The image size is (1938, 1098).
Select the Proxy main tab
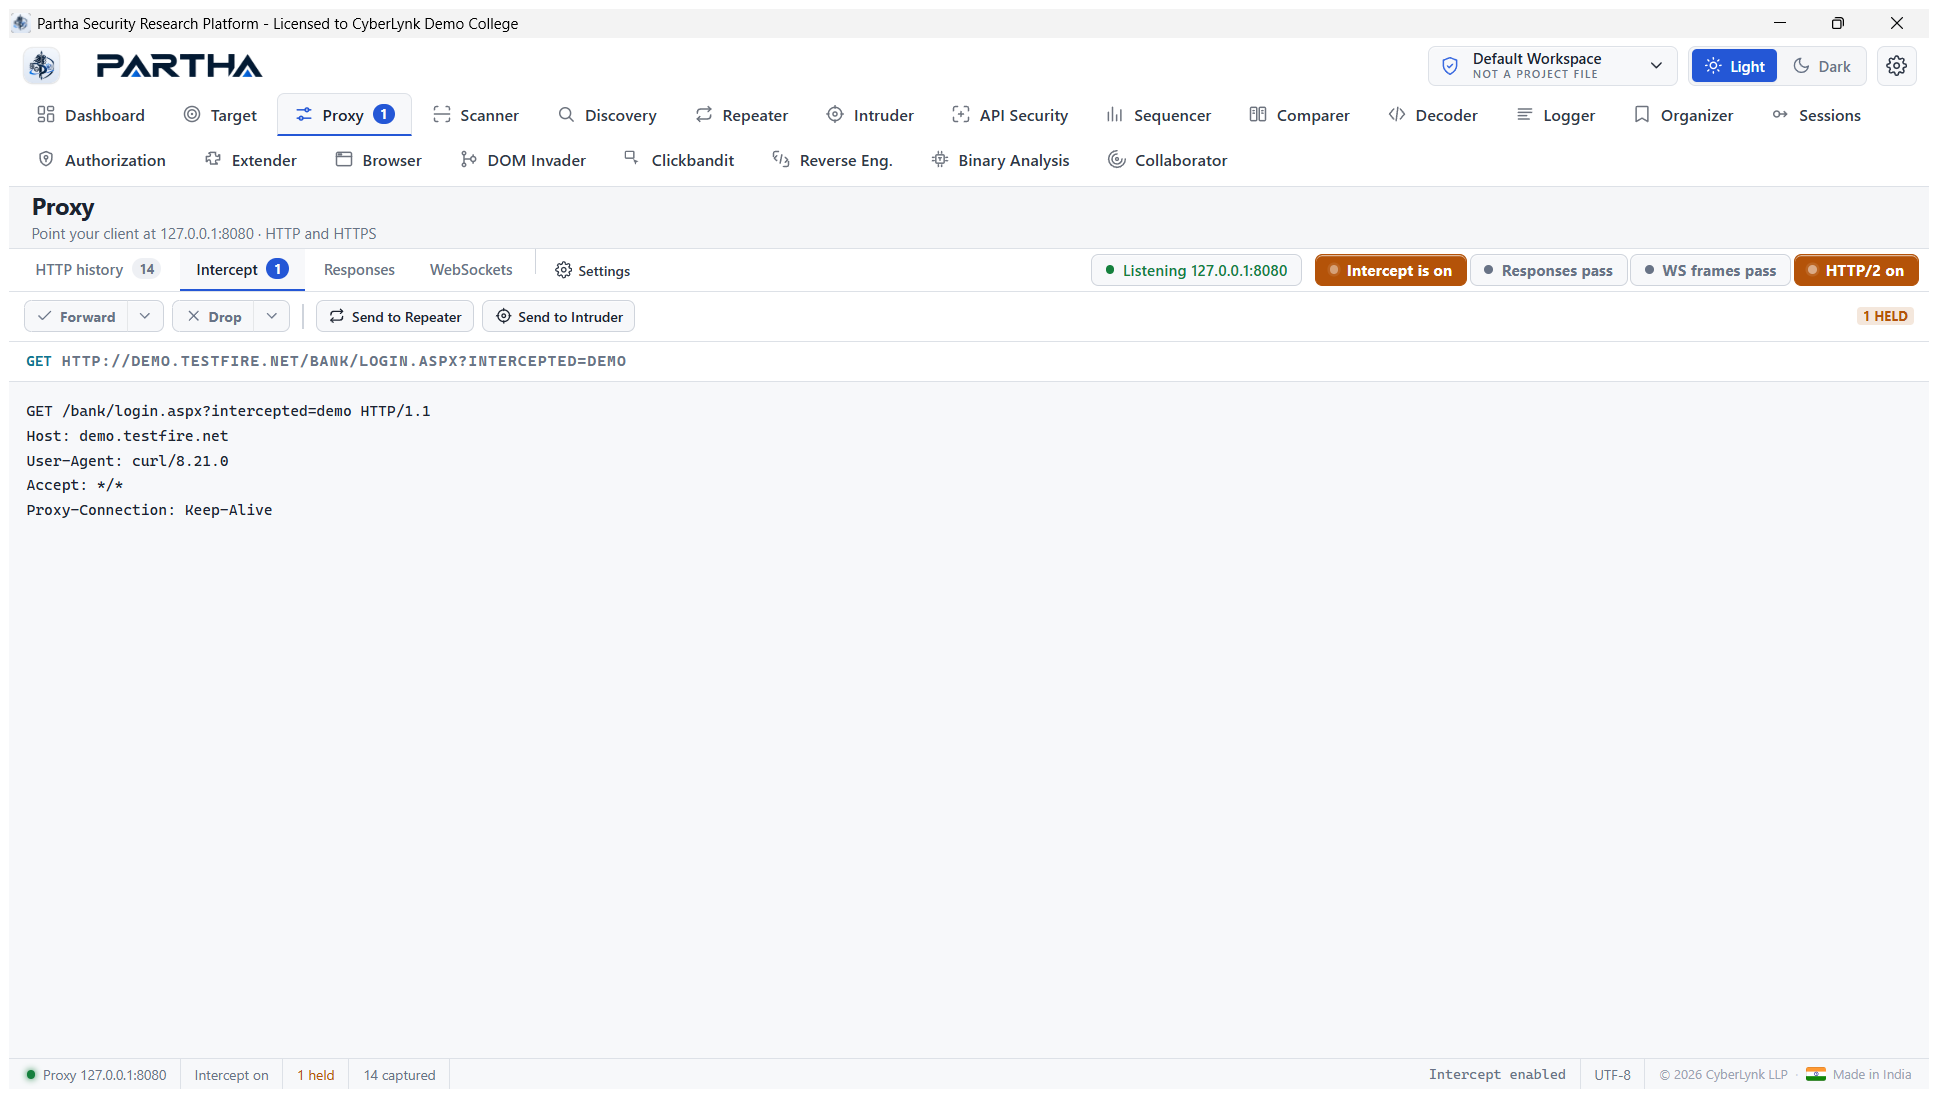[345, 115]
